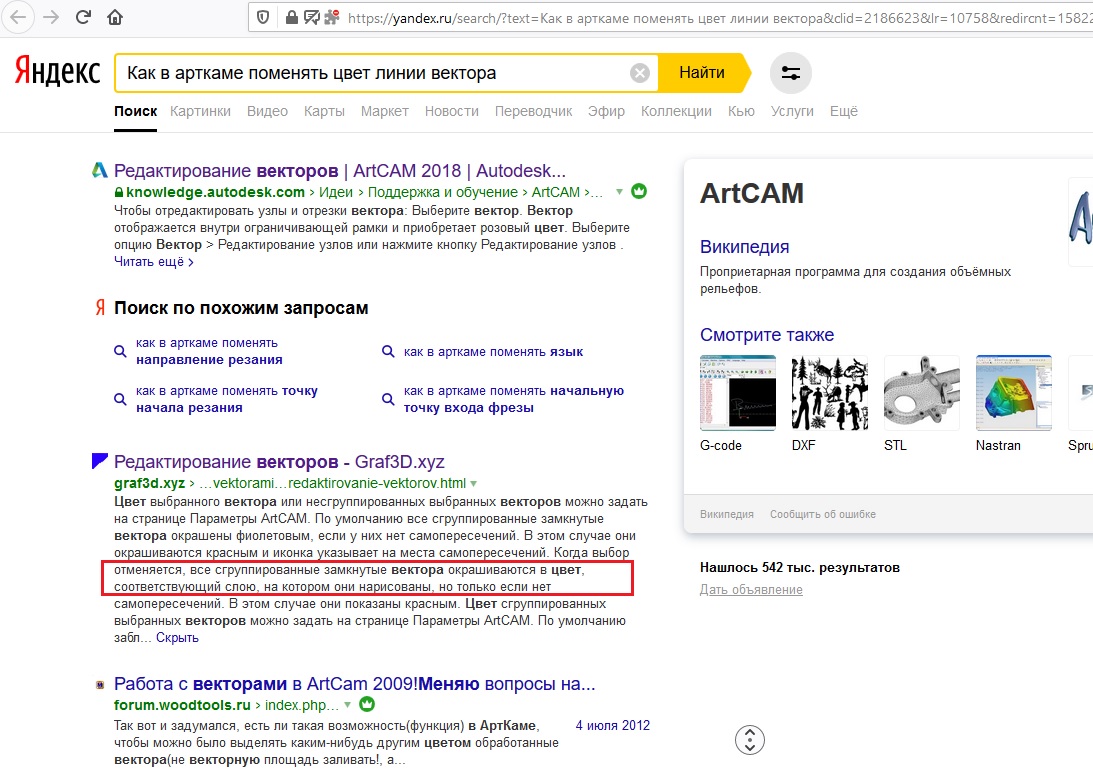Open the browser home page icon

pyautogui.click(x=115, y=17)
